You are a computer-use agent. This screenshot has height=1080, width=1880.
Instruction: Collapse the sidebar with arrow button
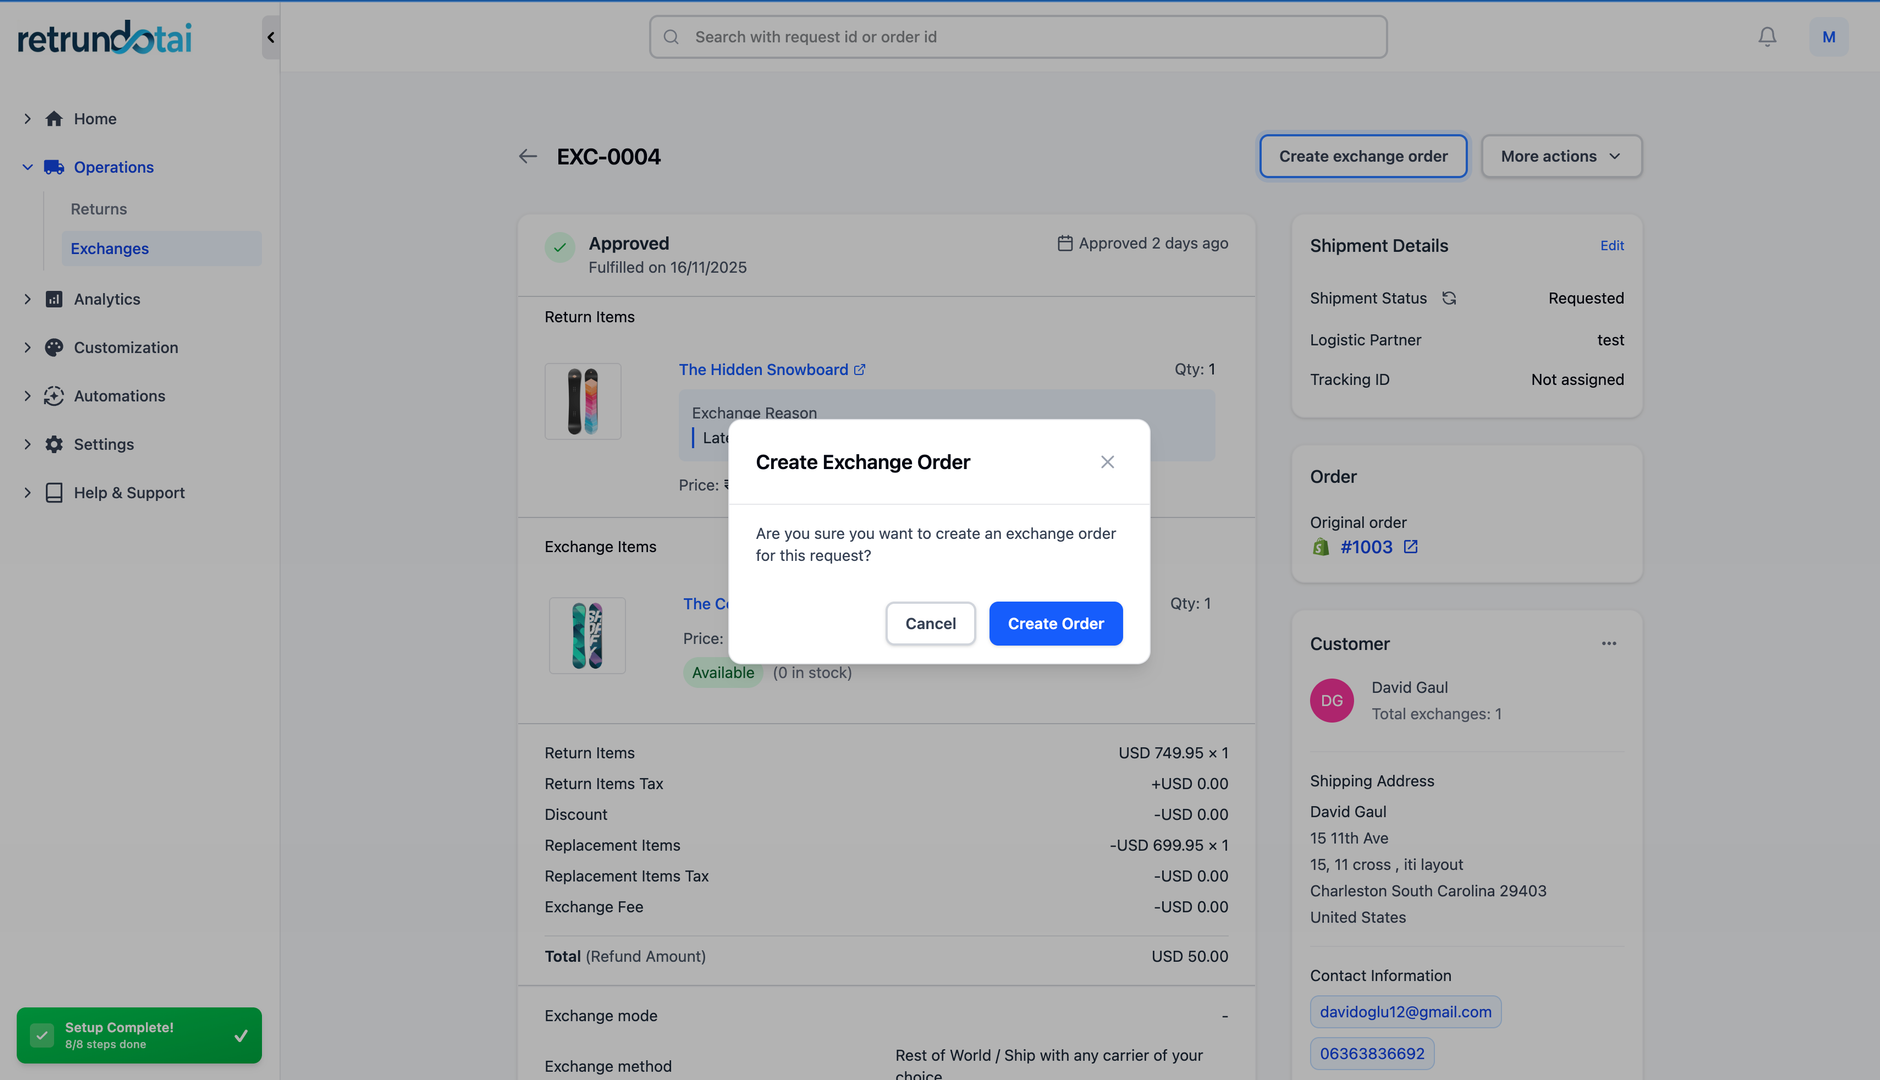coord(270,37)
